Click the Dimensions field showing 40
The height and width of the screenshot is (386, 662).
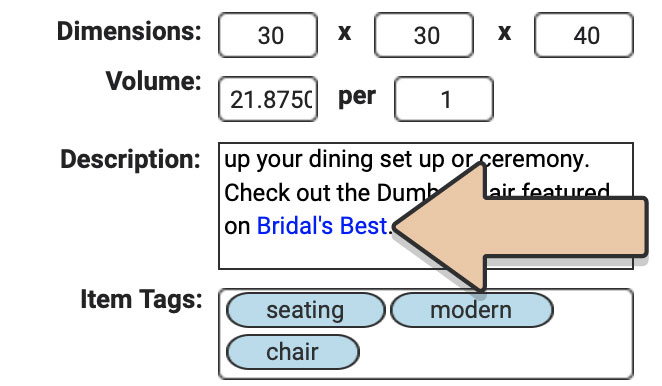[584, 35]
